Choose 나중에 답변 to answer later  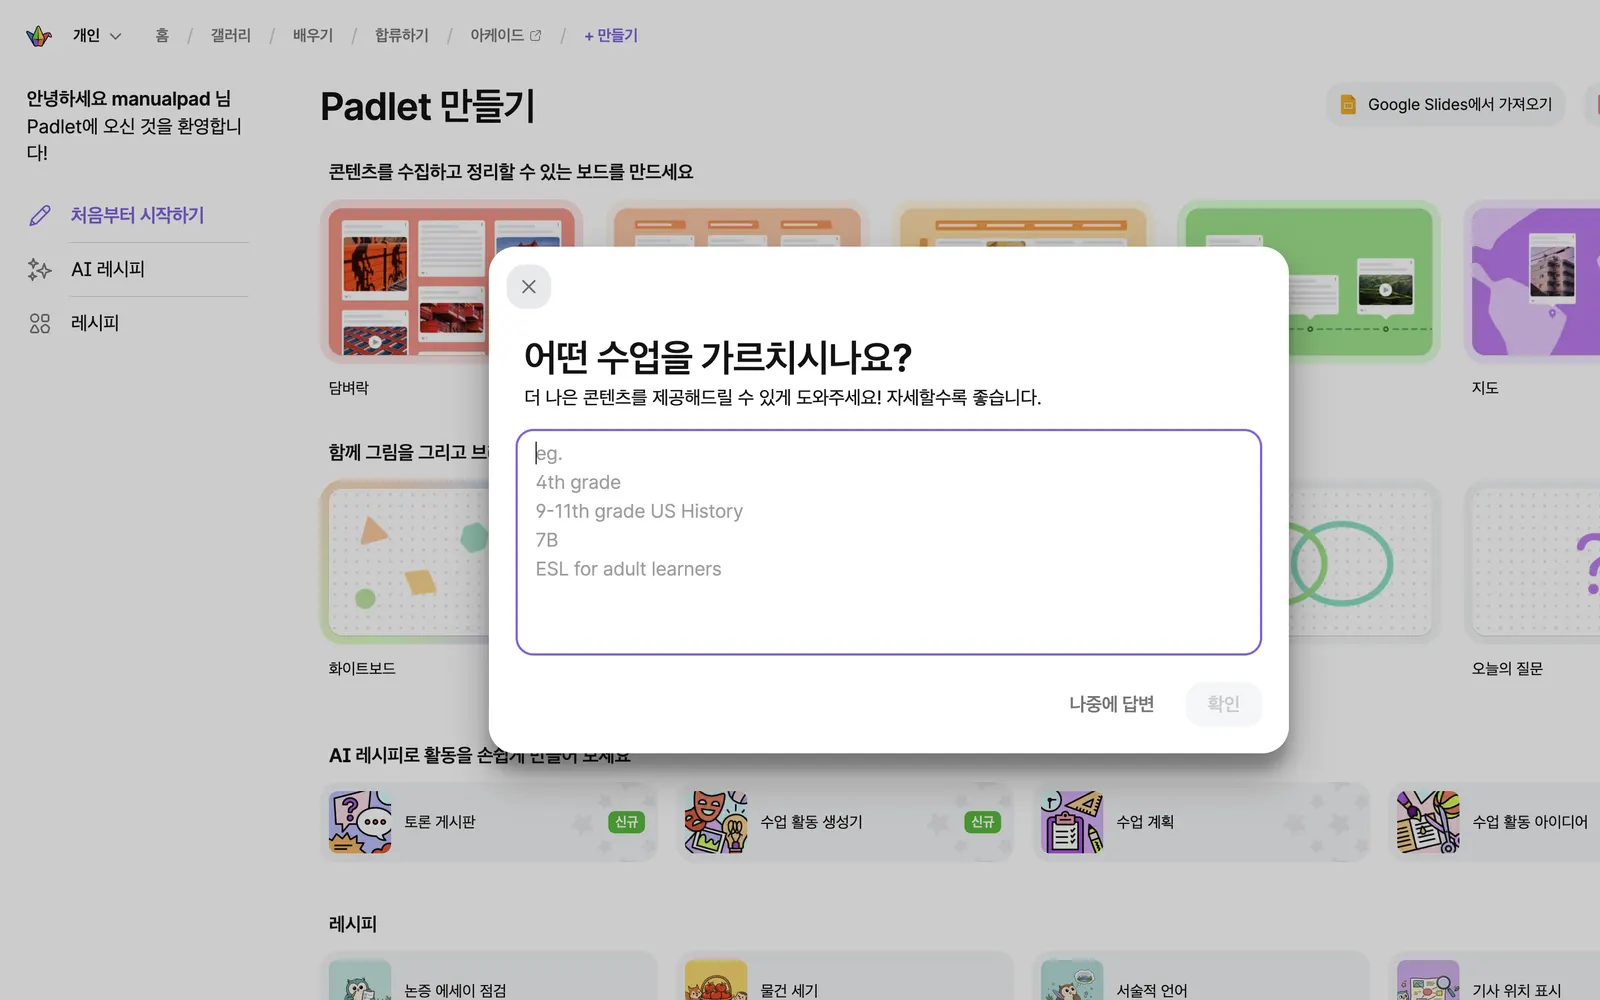click(1112, 704)
